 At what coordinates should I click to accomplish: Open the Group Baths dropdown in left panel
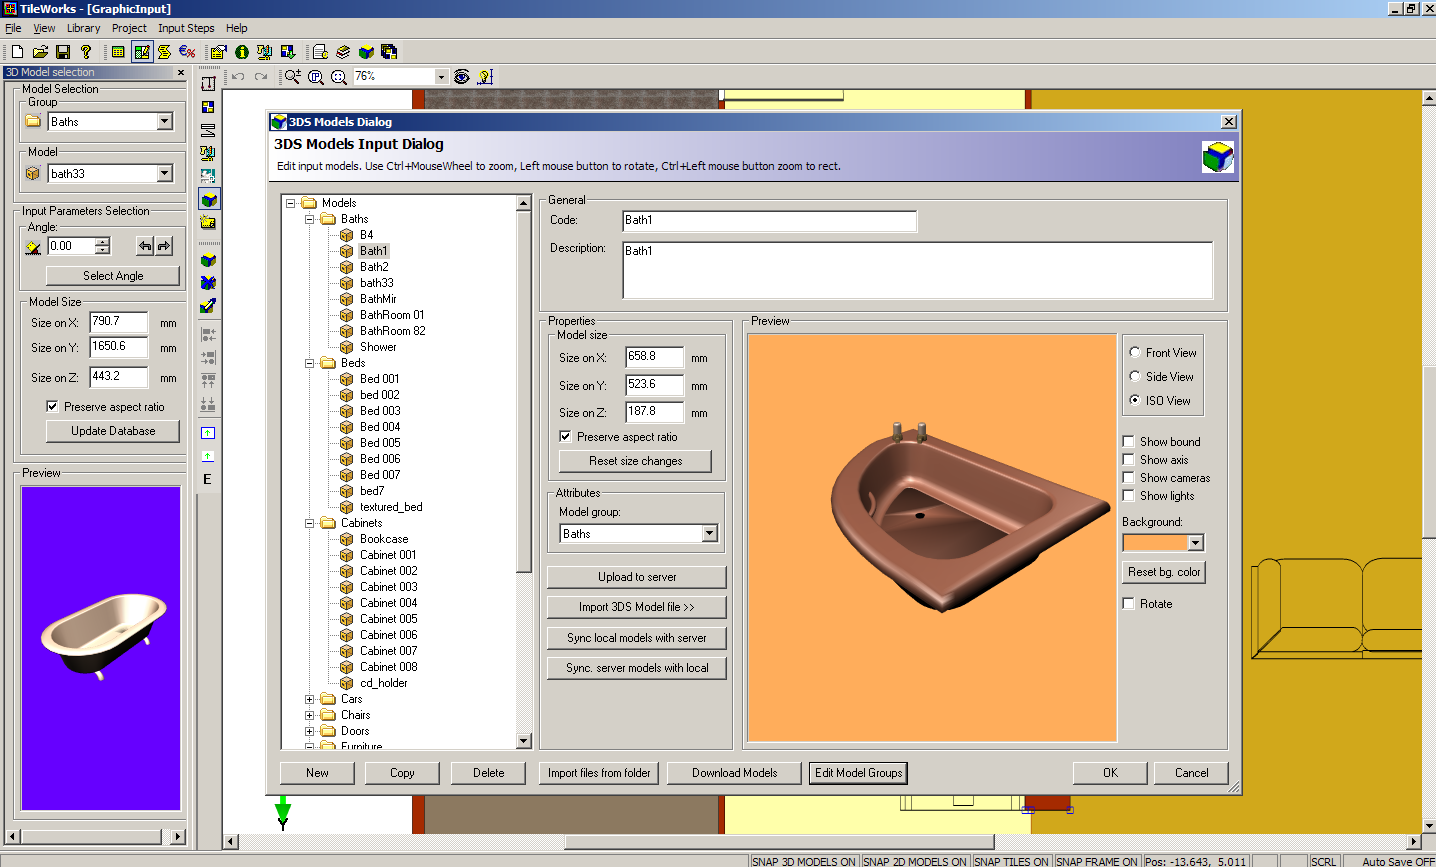point(165,121)
